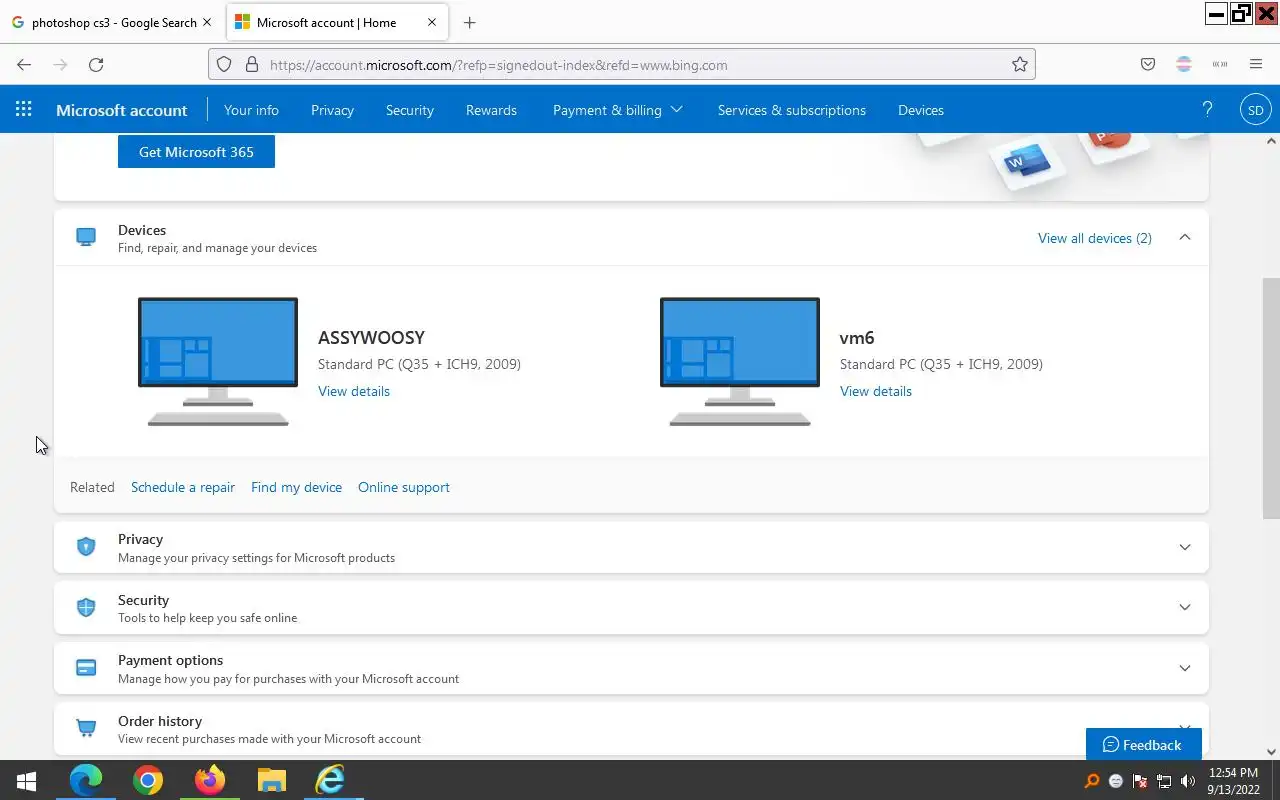
Task: Launch Google Chrome from taskbar
Action: [x=148, y=780]
